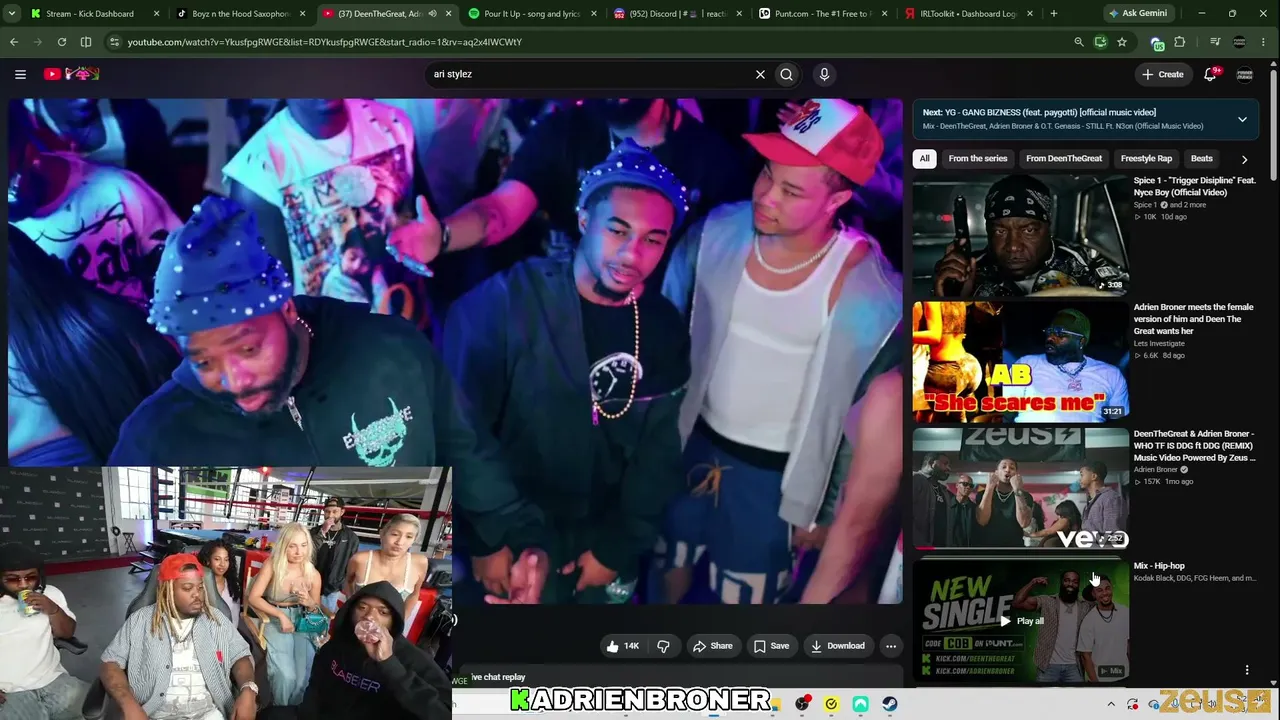Switch to the Pour It Up song tab

532,14
